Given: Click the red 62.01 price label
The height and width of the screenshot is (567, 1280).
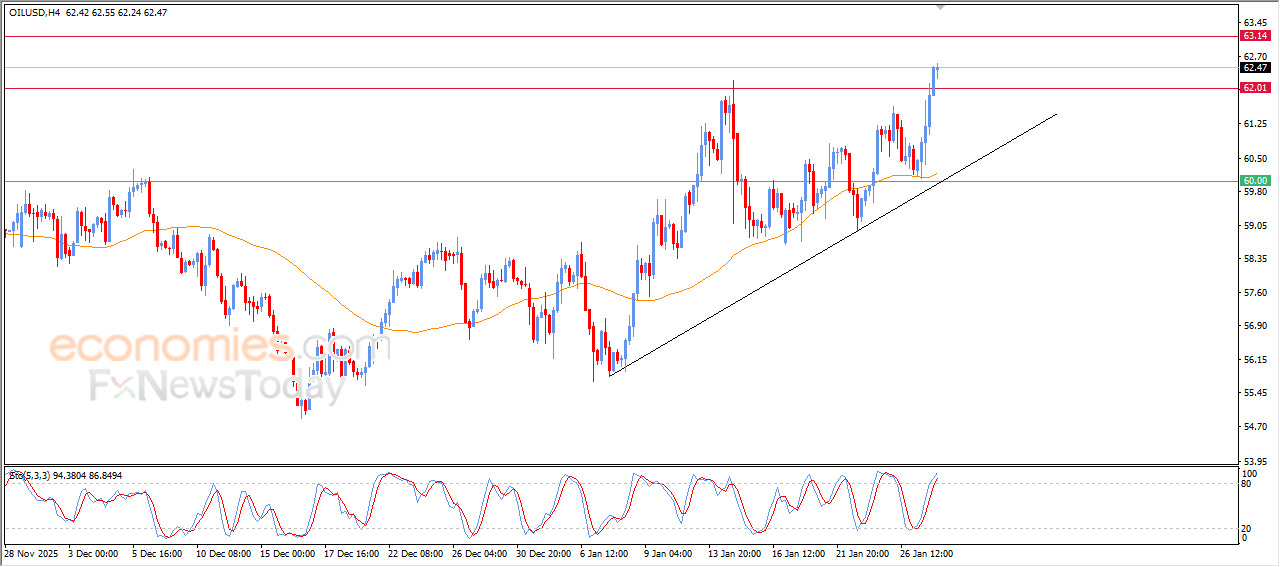Looking at the screenshot, I should coord(1254,88).
